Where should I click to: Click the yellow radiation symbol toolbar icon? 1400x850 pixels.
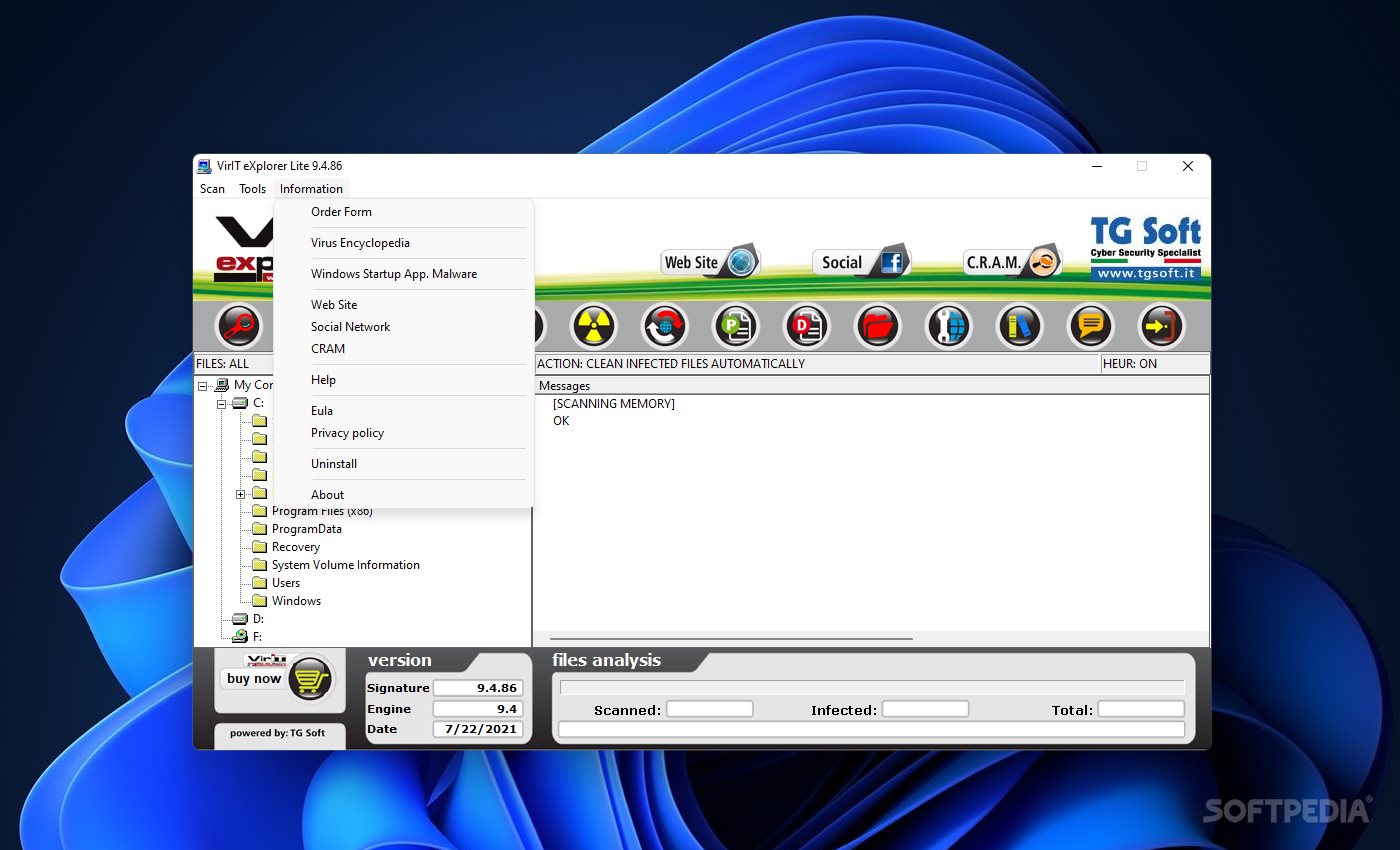click(594, 326)
